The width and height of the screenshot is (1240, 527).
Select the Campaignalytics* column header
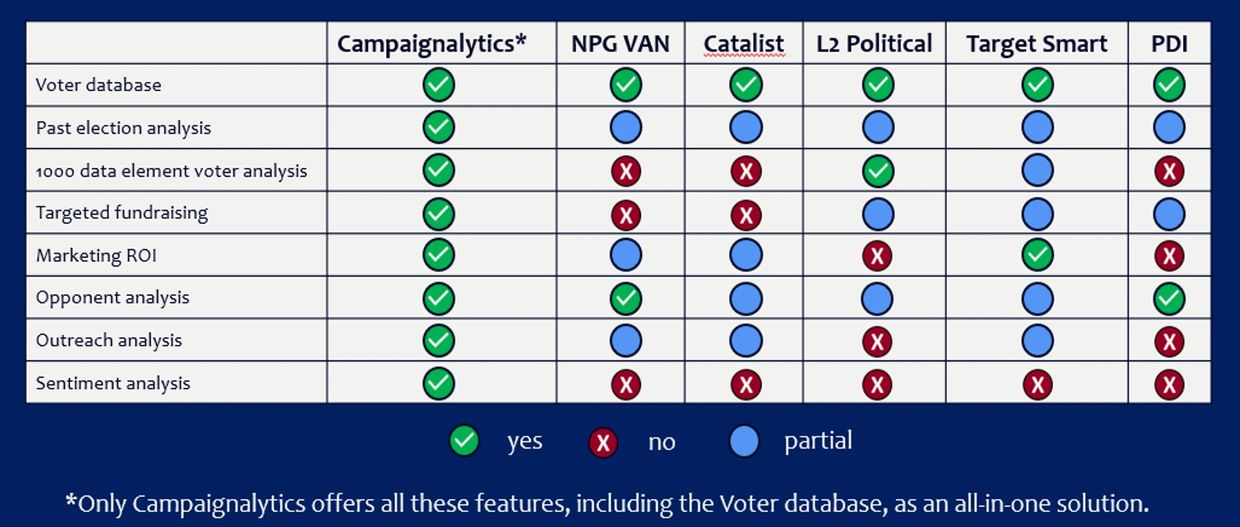431,44
